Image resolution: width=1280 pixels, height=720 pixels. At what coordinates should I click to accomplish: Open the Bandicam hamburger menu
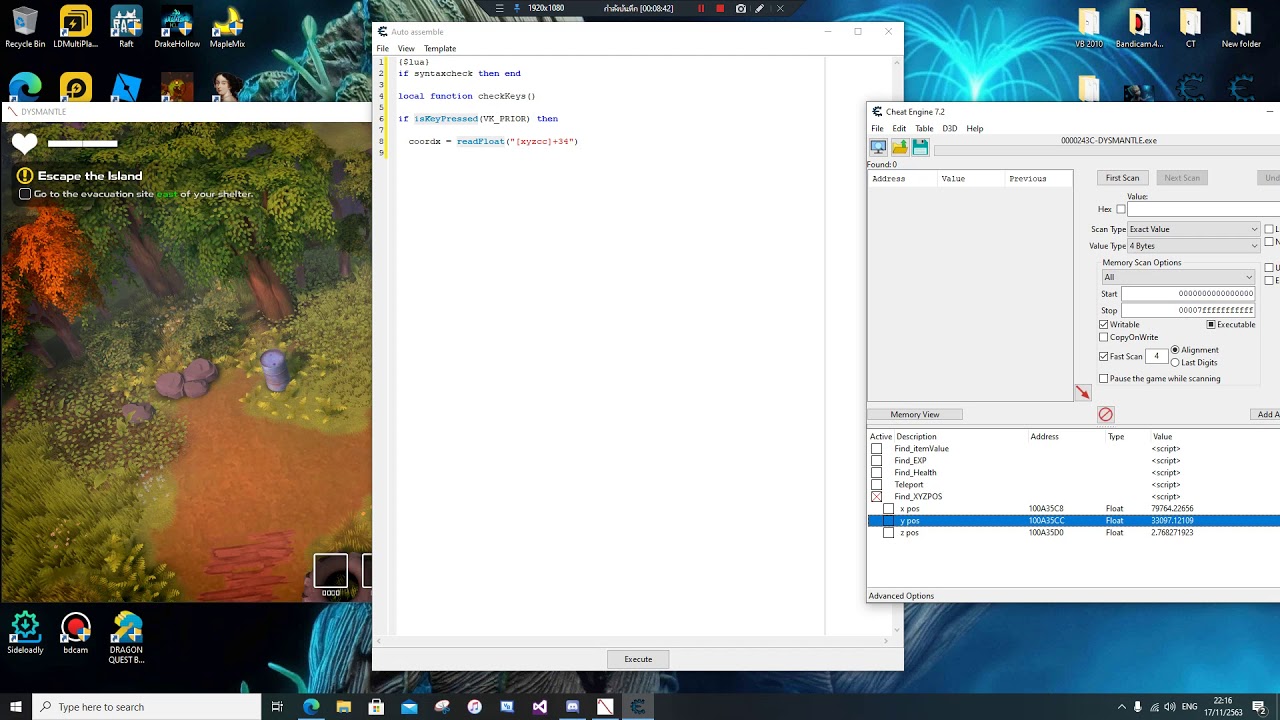pyautogui.click(x=500, y=8)
